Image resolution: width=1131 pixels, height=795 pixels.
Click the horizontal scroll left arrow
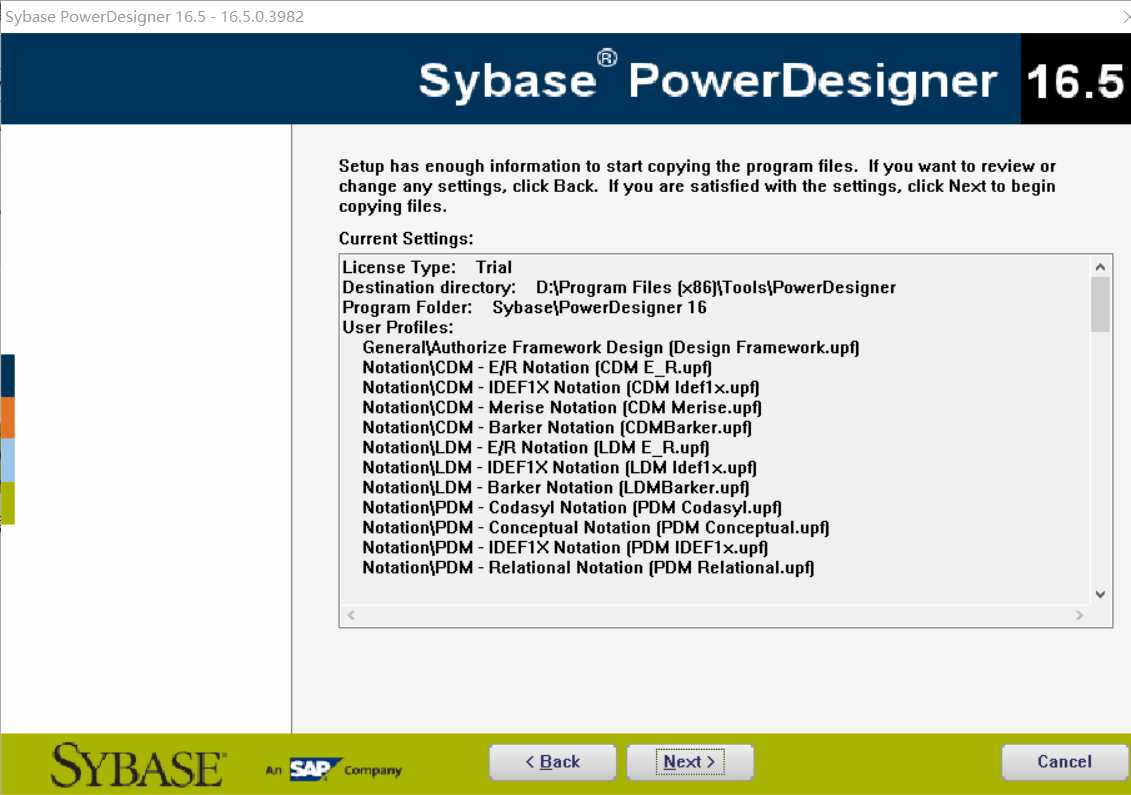[x=351, y=615]
